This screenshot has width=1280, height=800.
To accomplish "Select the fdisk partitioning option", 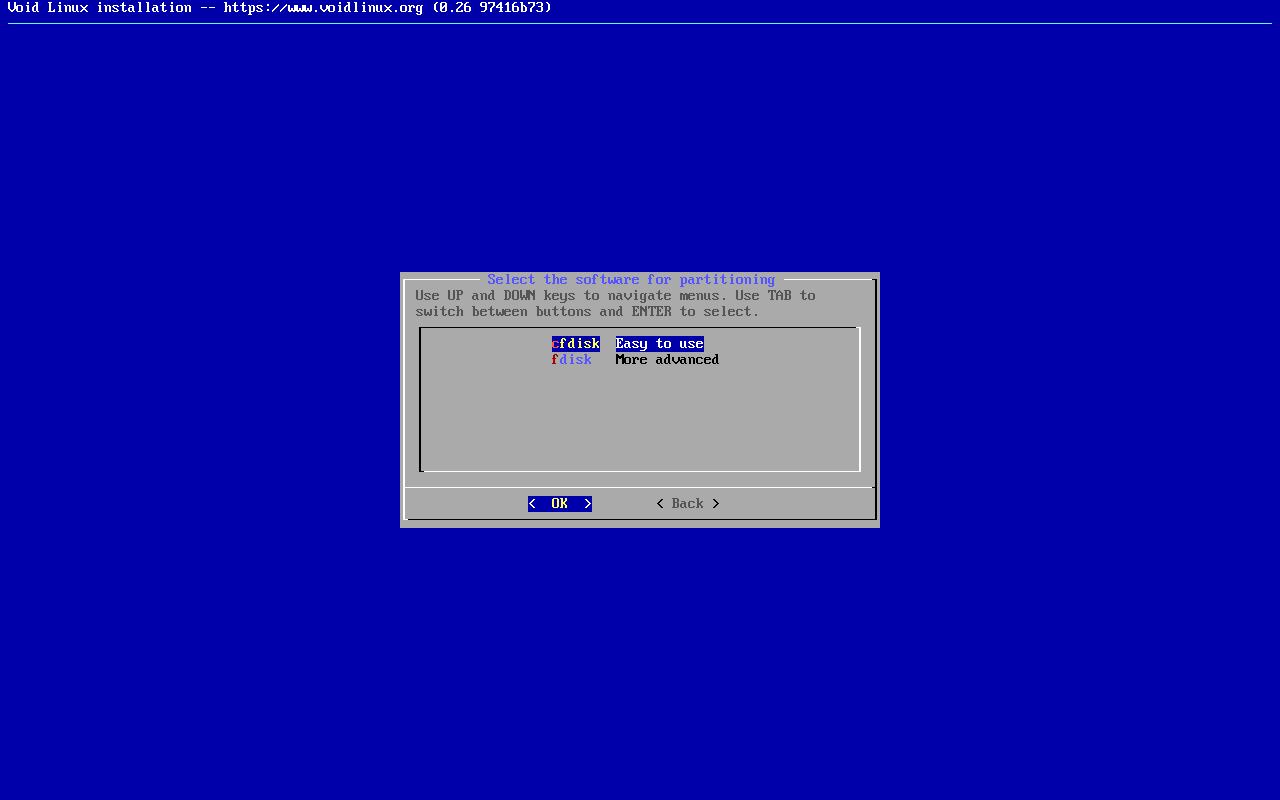I will point(572,360).
